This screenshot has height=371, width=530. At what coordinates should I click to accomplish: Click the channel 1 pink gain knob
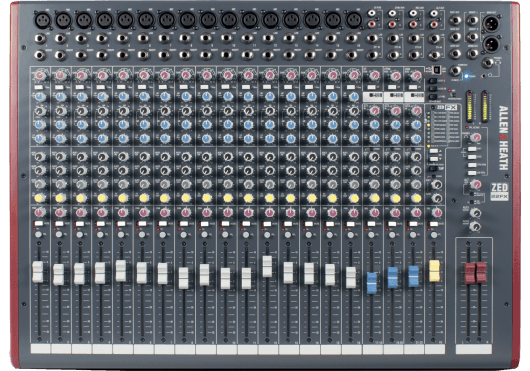(x=40, y=75)
